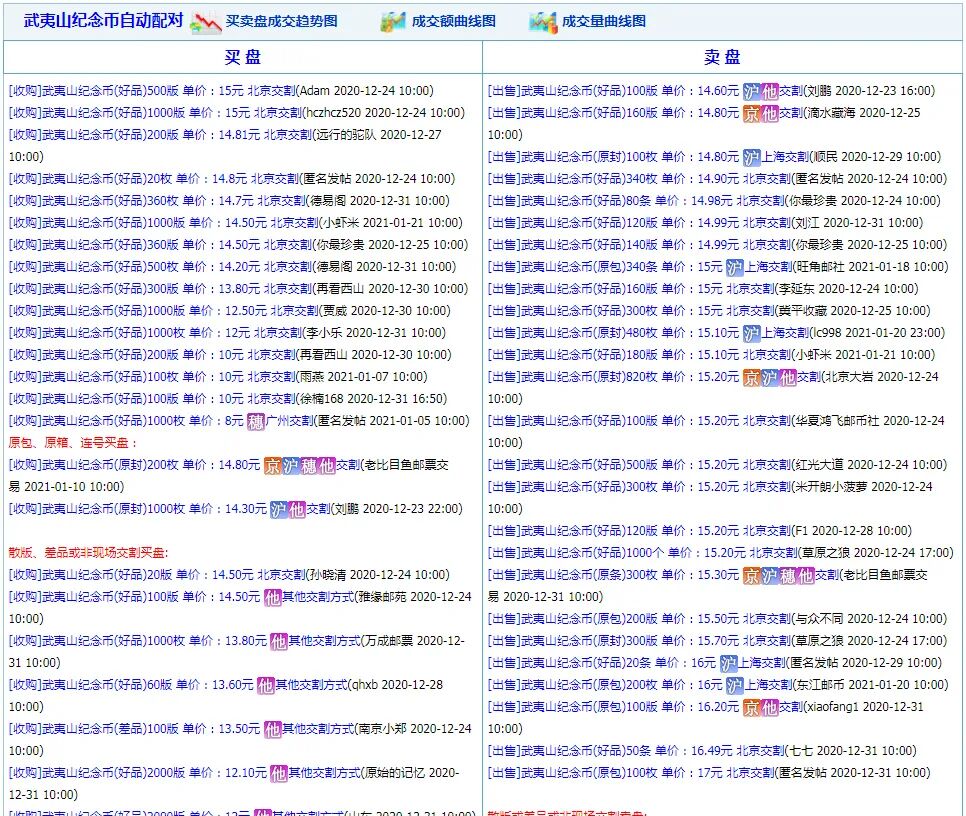
Task: Click 他 badge in qhxb buy row
Action: (265, 685)
